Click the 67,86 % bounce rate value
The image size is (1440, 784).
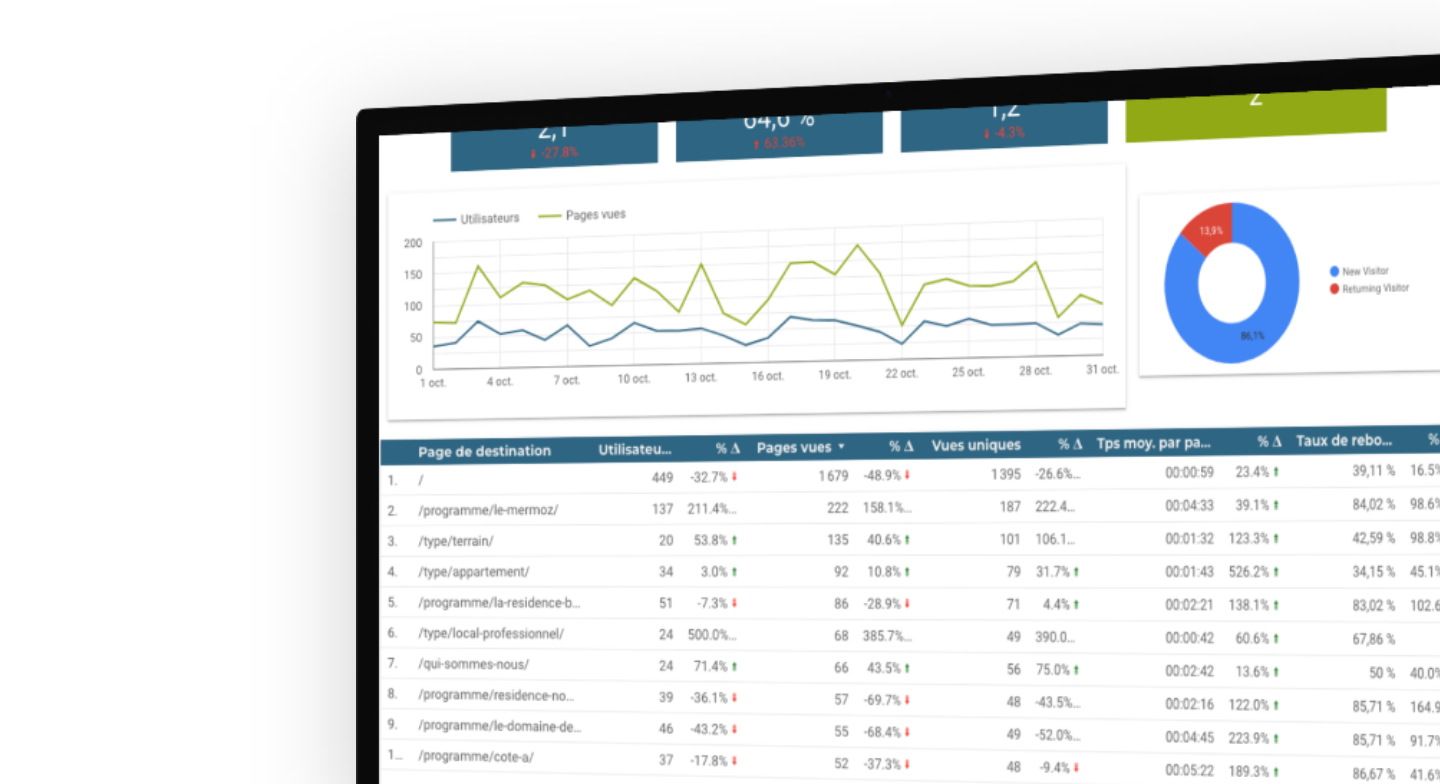(x=1374, y=638)
